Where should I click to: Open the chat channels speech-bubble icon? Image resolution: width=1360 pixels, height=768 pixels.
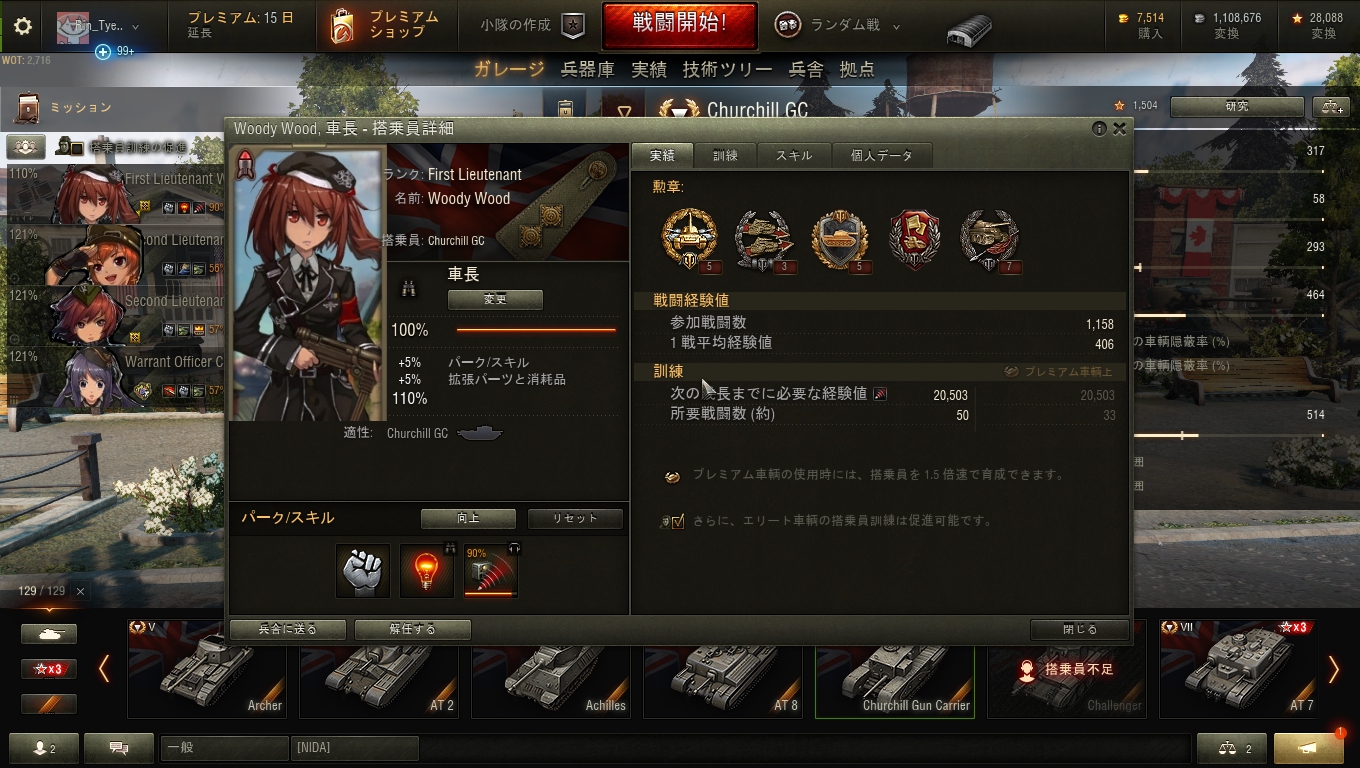pos(119,748)
